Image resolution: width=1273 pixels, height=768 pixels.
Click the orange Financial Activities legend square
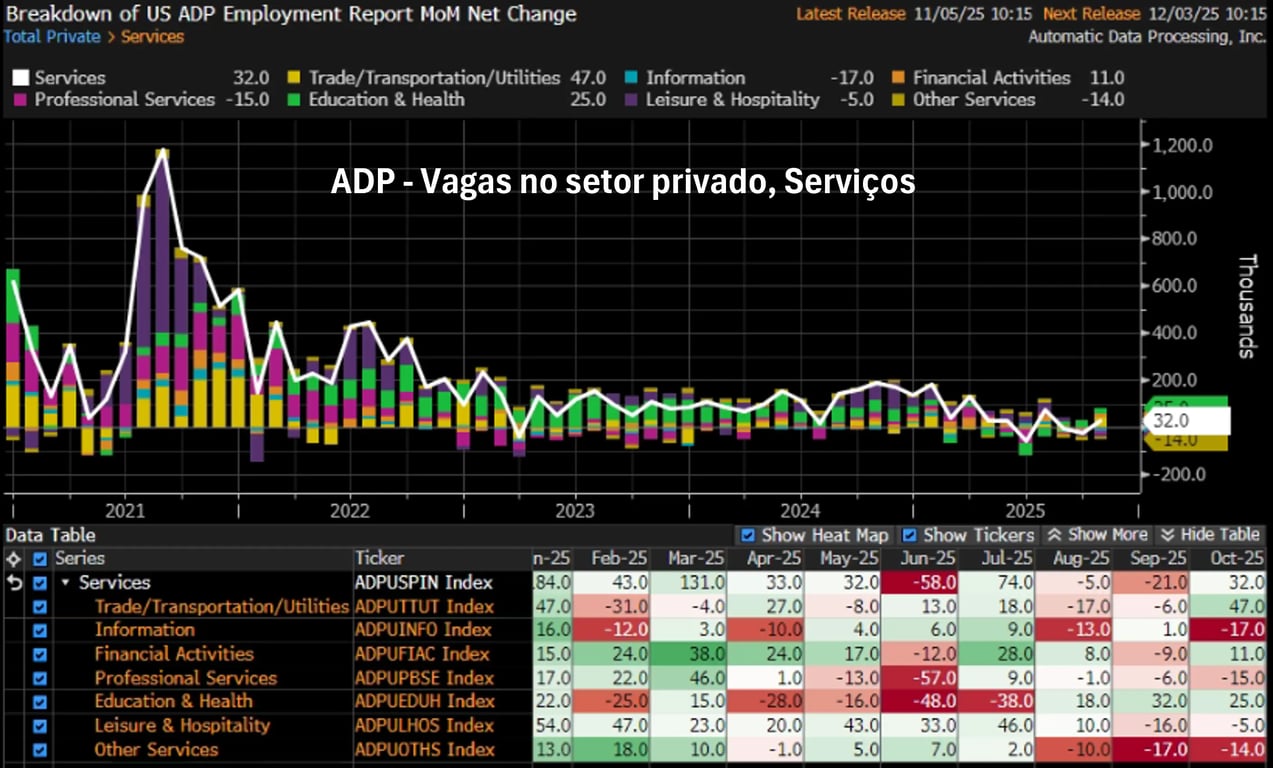coord(898,78)
